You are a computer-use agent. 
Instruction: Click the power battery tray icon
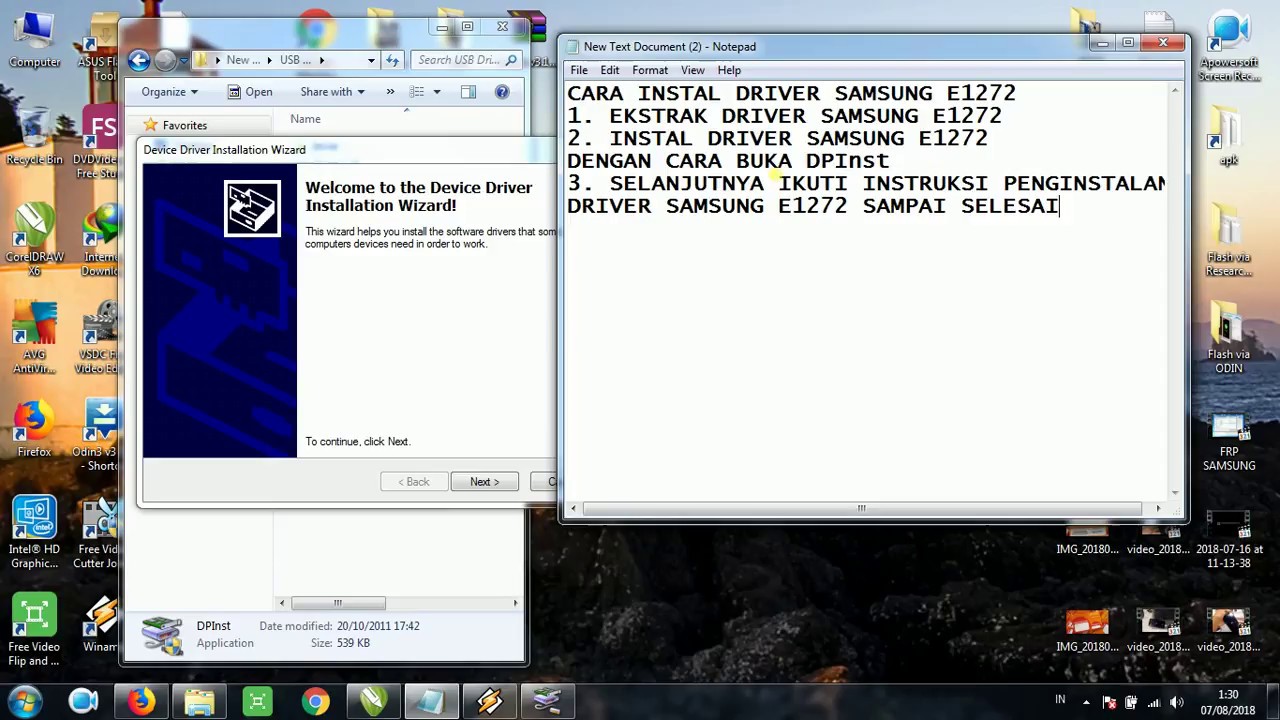tap(1131, 703)
